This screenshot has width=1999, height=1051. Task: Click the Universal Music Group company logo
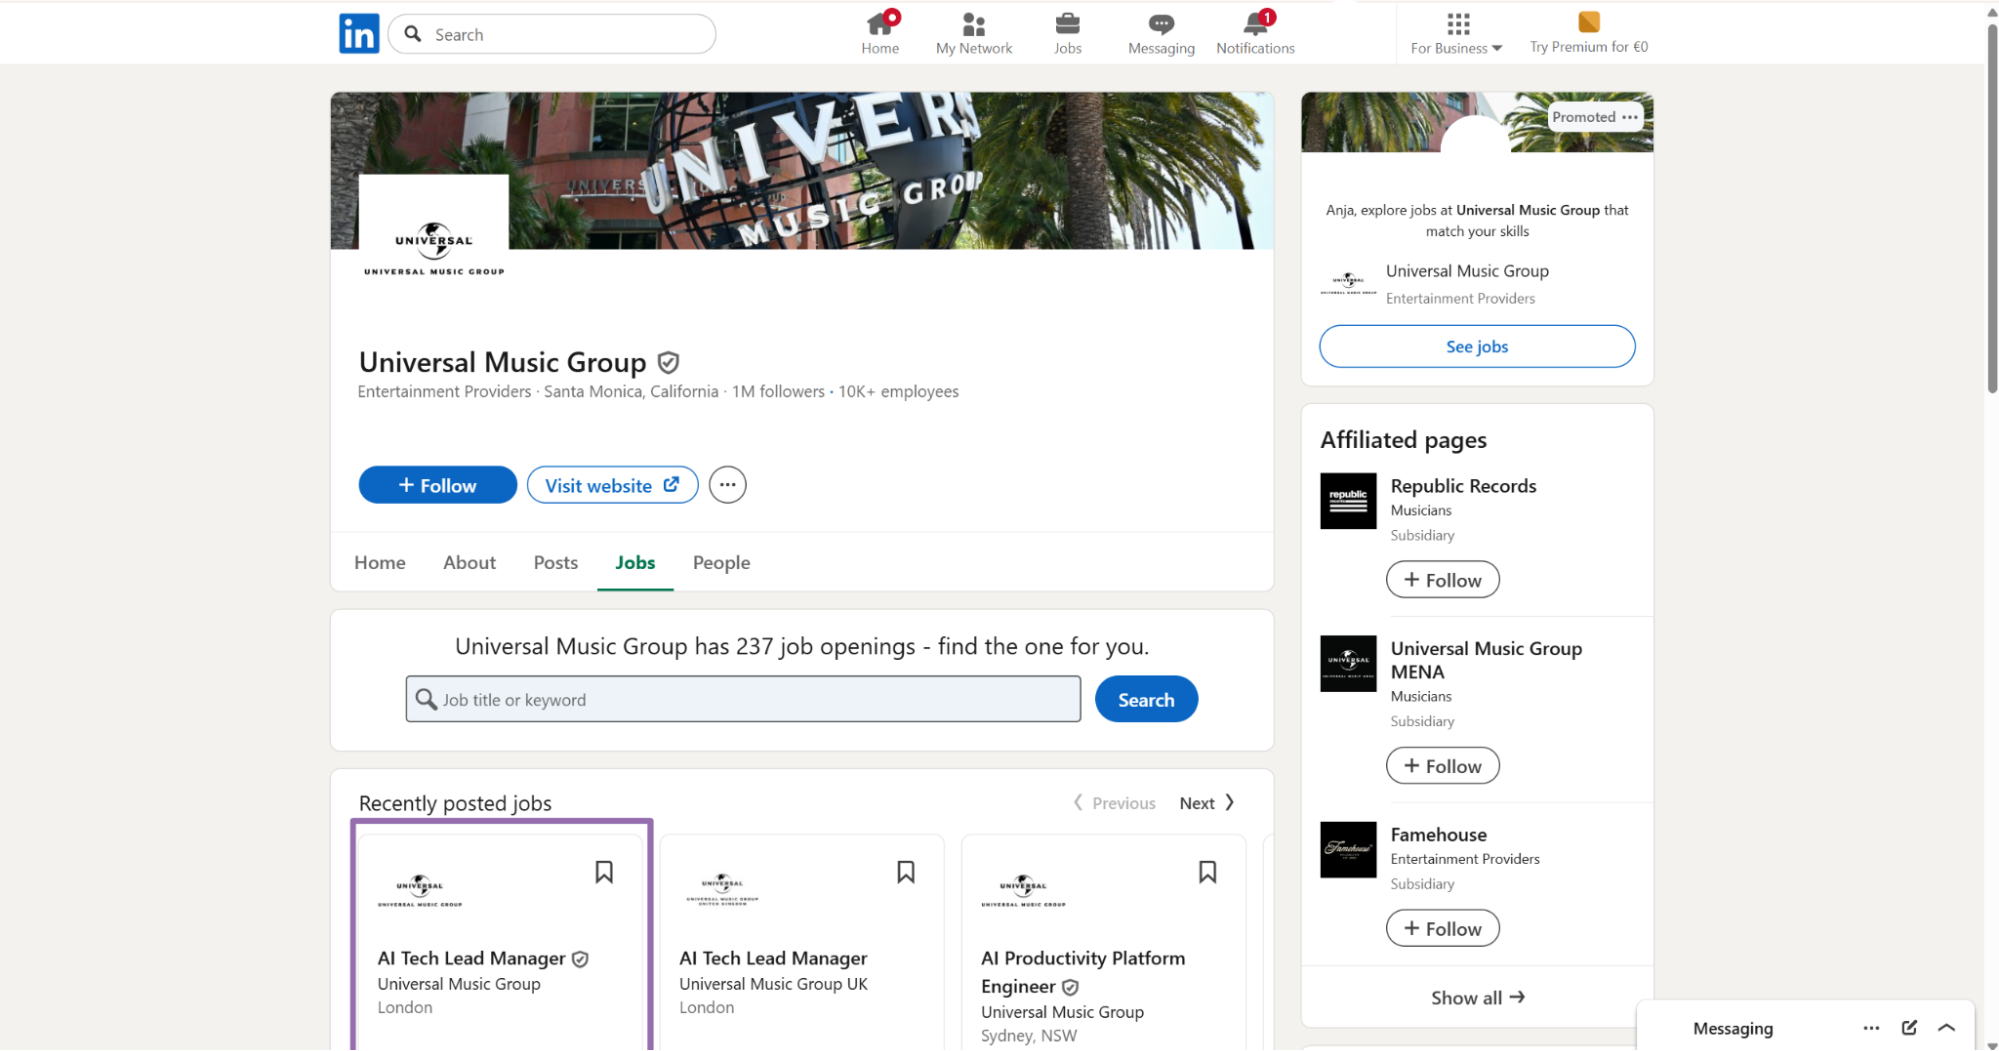pos(434,249)
